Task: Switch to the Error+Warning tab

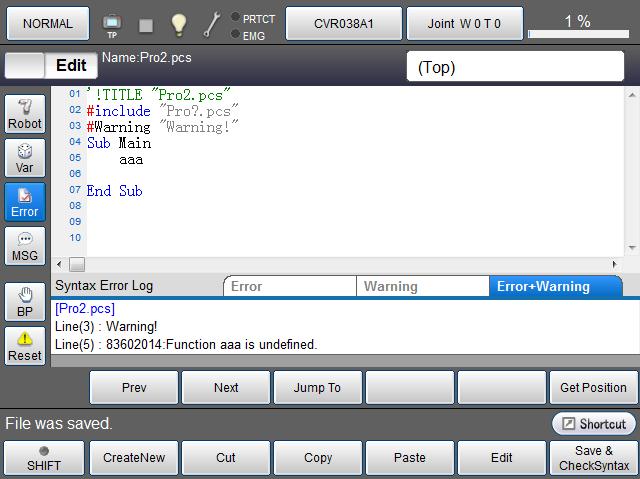Action: click(x=554, y=286)
